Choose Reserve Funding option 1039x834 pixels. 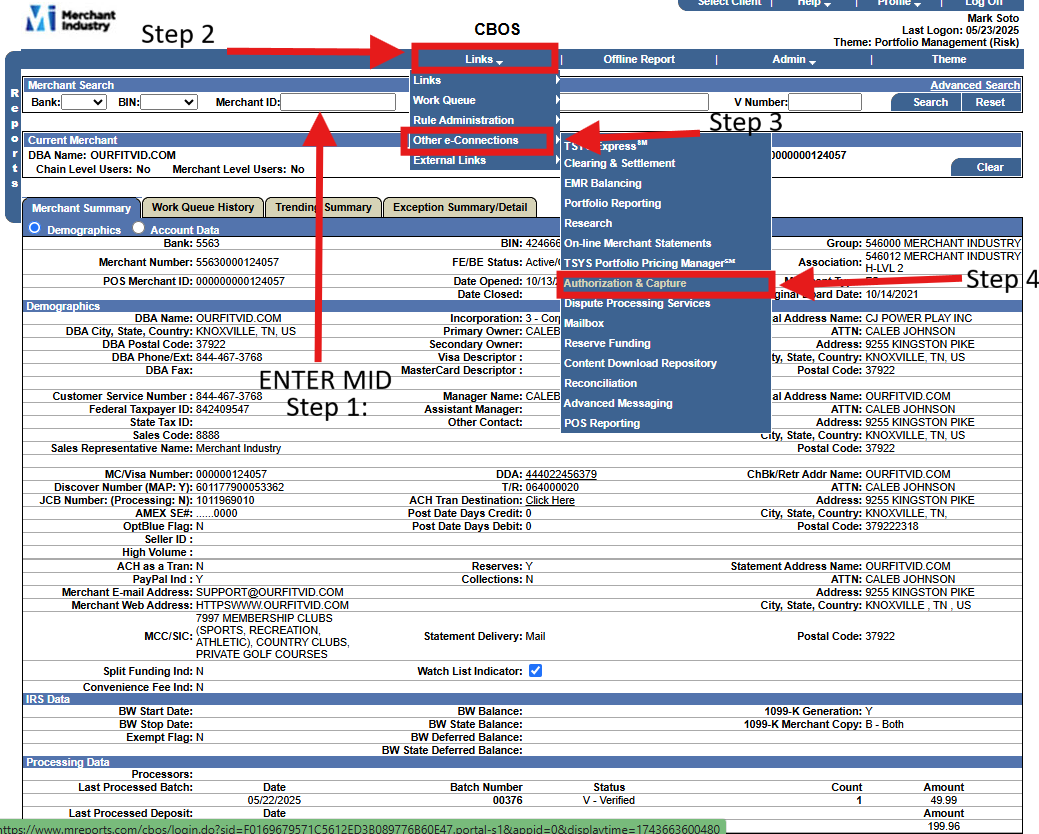click(665, 343)
